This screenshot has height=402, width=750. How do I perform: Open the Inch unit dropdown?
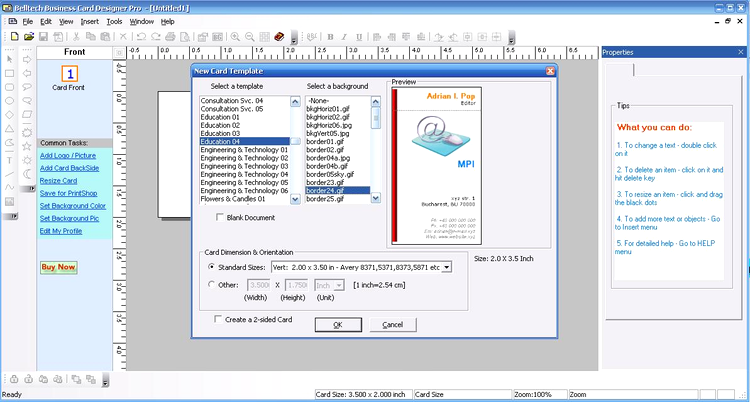pyautogui.click(x=339, y=285)
